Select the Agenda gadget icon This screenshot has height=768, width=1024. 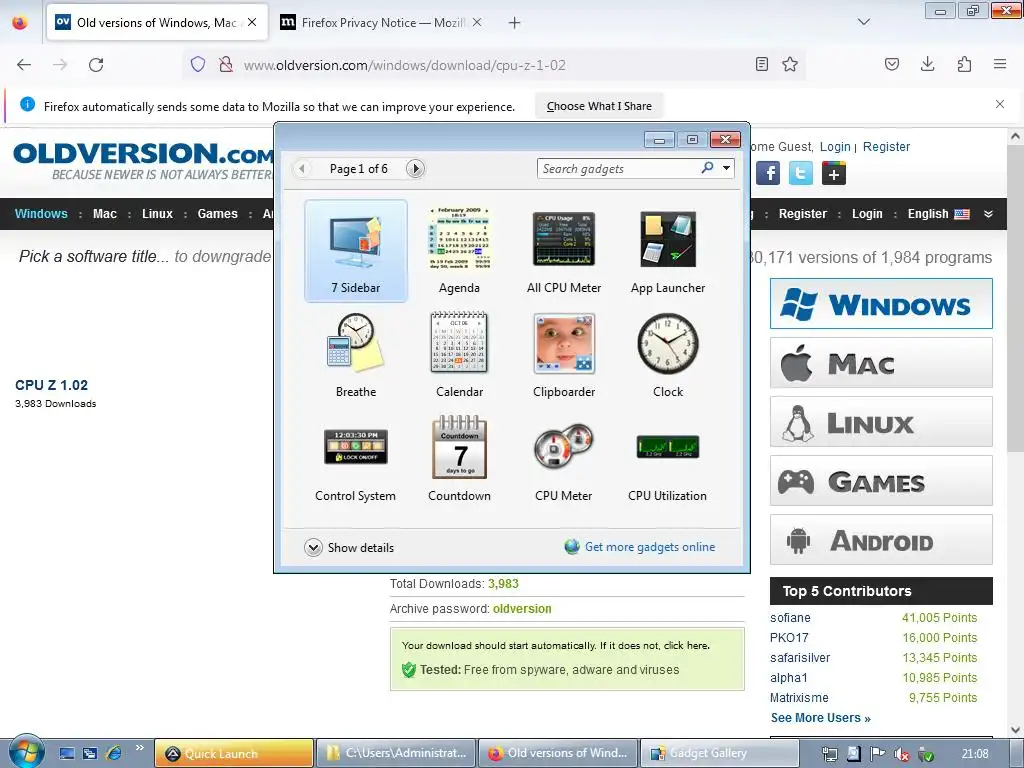click(x=459, y=238)
